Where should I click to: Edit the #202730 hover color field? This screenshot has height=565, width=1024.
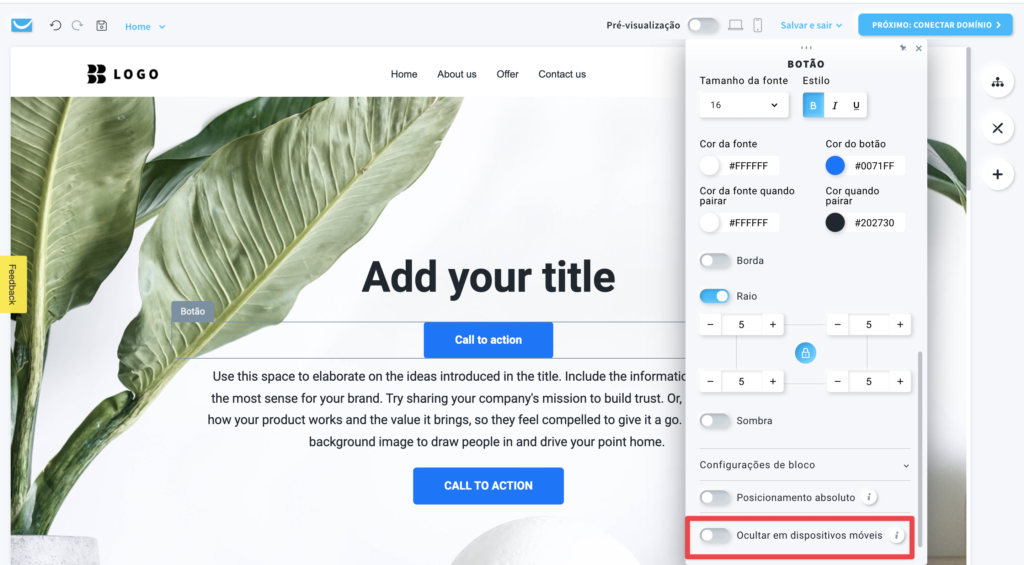click(x=875, y=223)
